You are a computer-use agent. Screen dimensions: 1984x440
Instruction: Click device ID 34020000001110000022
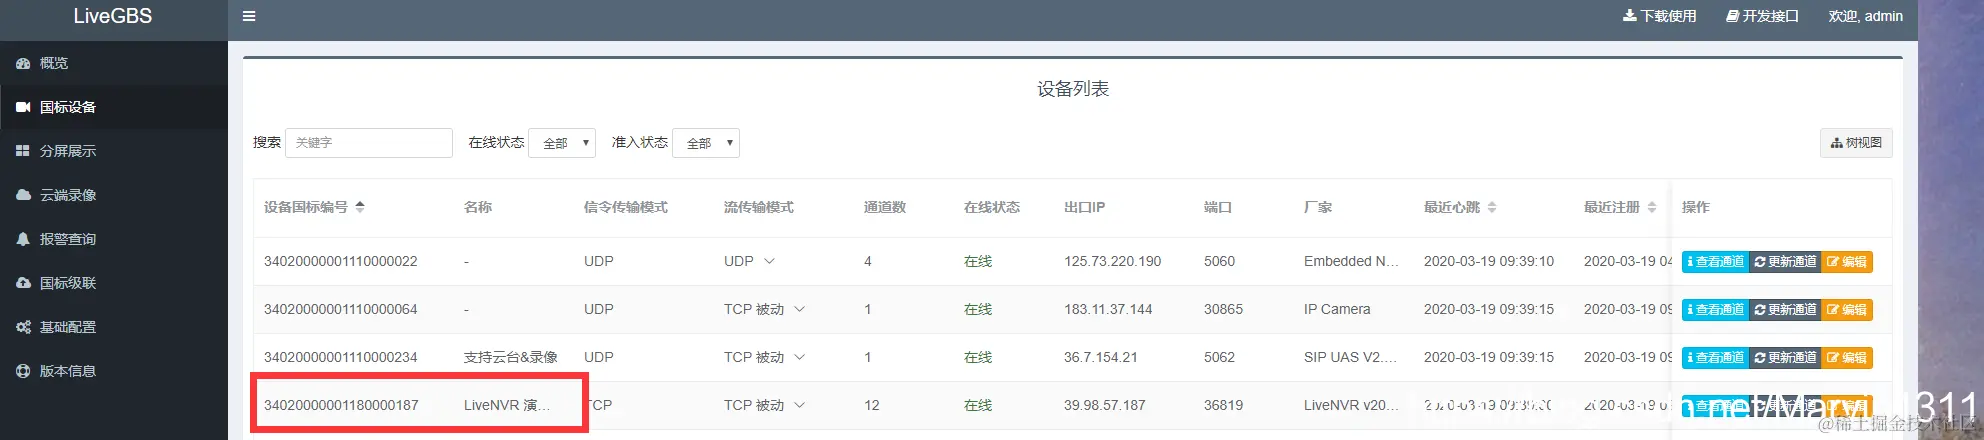tap(341, 261)
